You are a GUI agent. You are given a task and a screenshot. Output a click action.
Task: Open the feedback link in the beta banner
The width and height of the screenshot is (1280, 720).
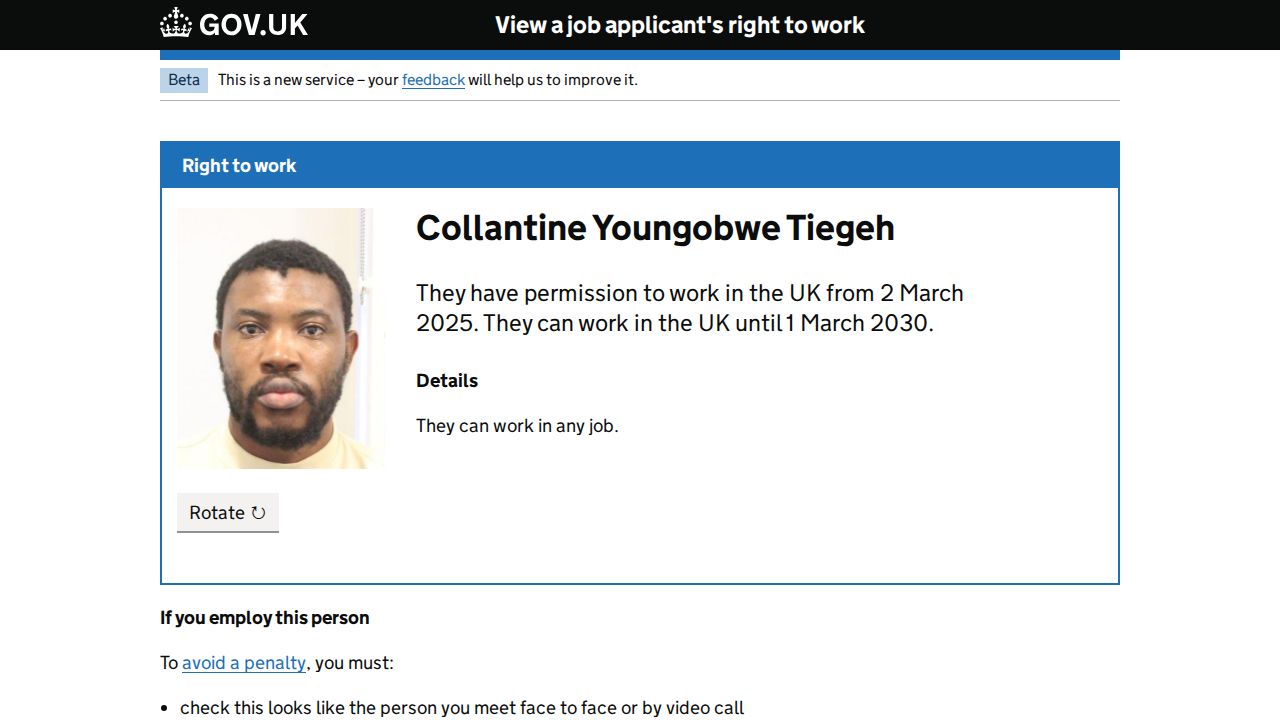[x=433, y=80]
